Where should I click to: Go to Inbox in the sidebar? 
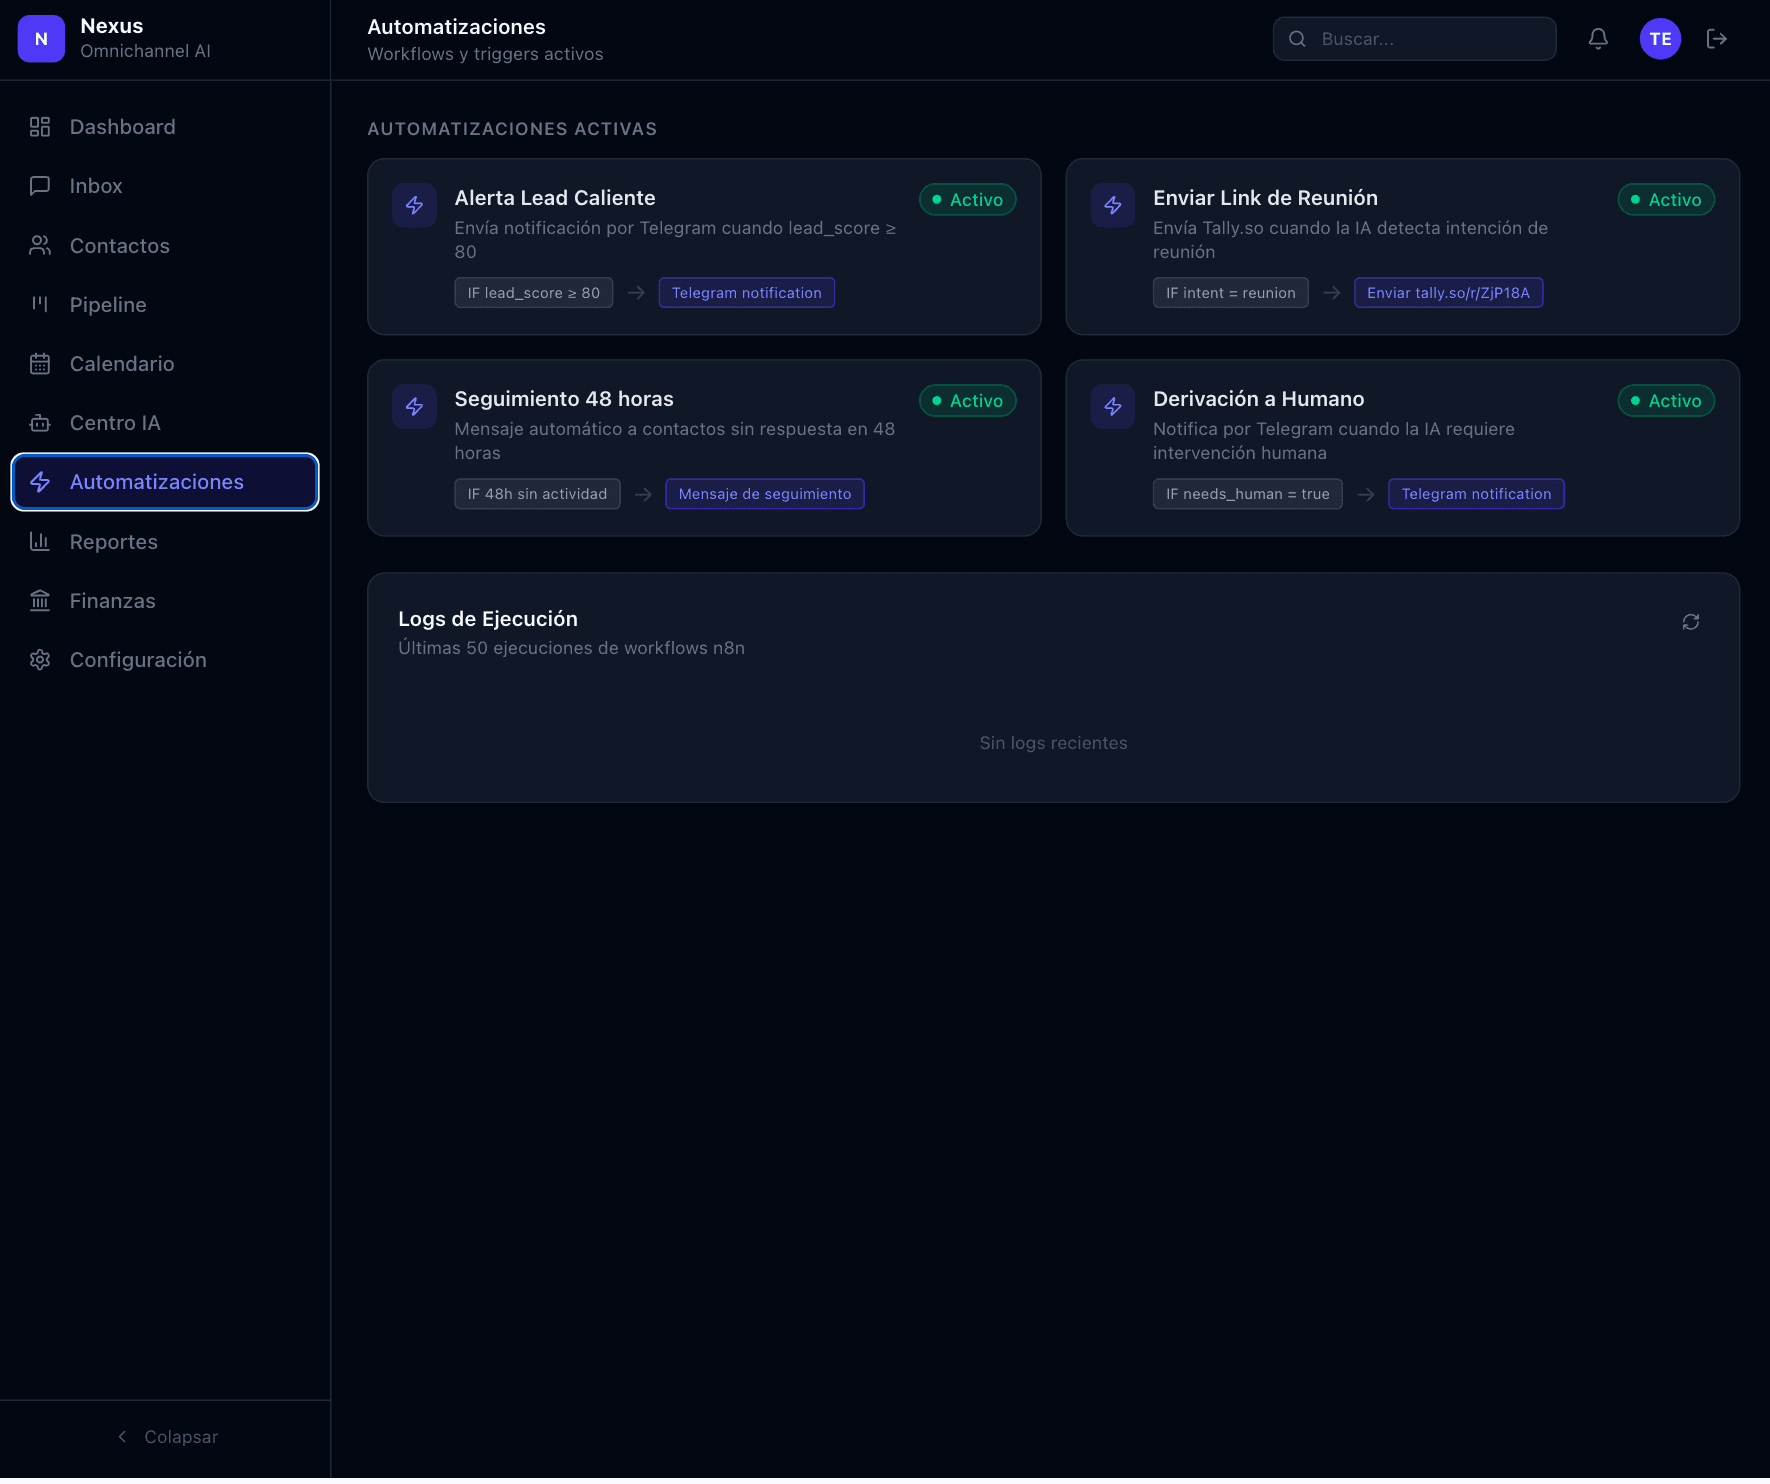pyautogui.click(x=165, y=186)
